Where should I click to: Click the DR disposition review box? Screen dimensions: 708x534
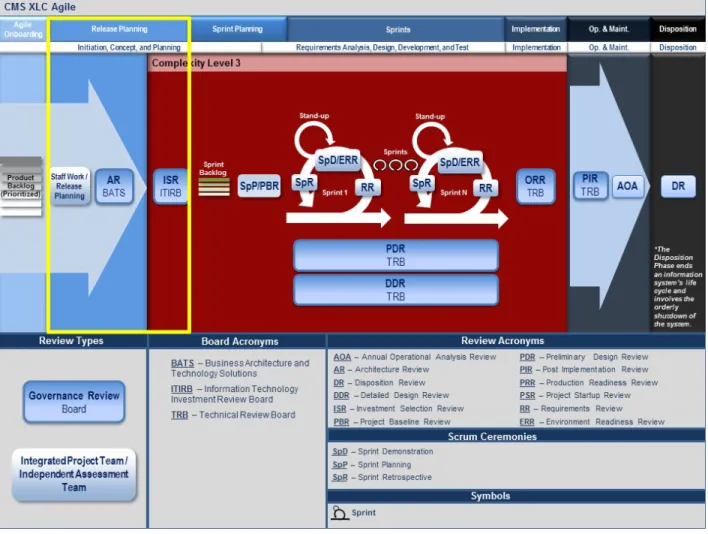point(678,186)
